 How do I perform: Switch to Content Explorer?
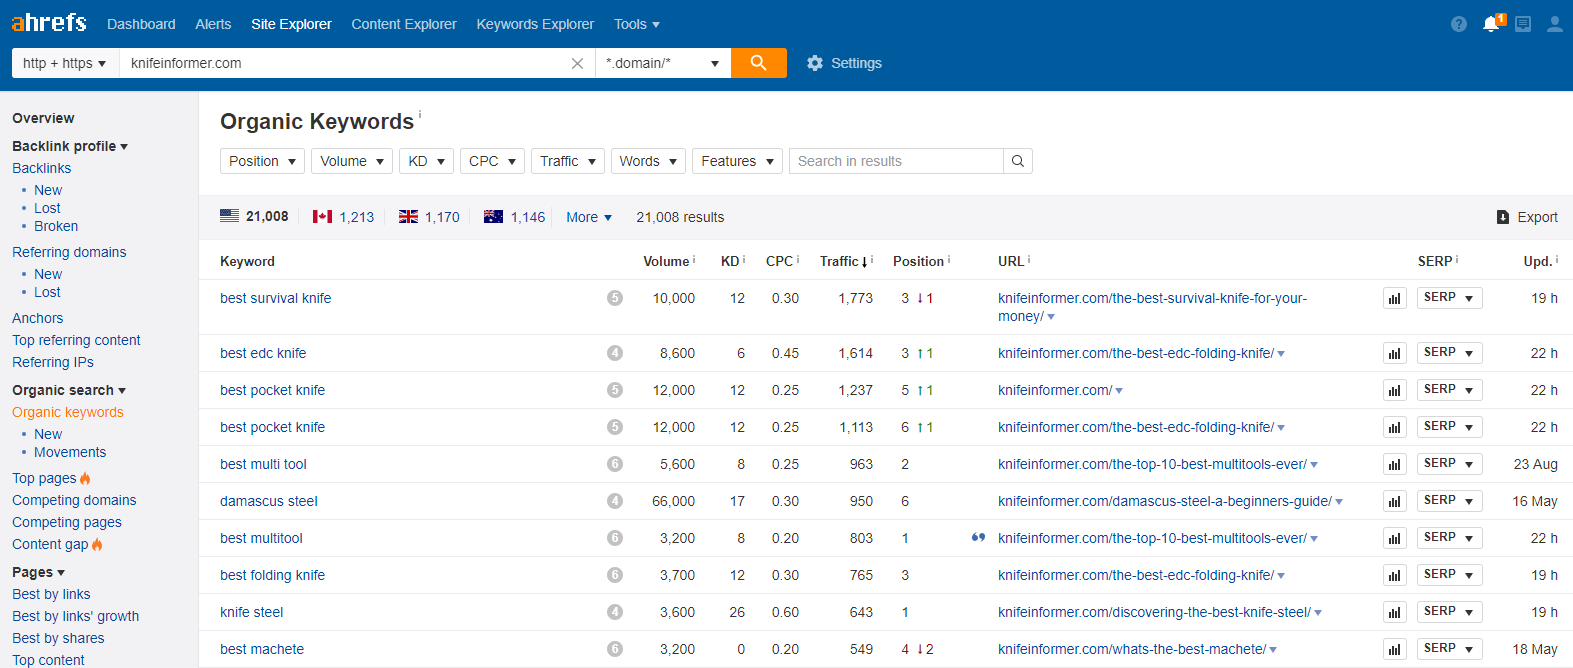[404, 24]
